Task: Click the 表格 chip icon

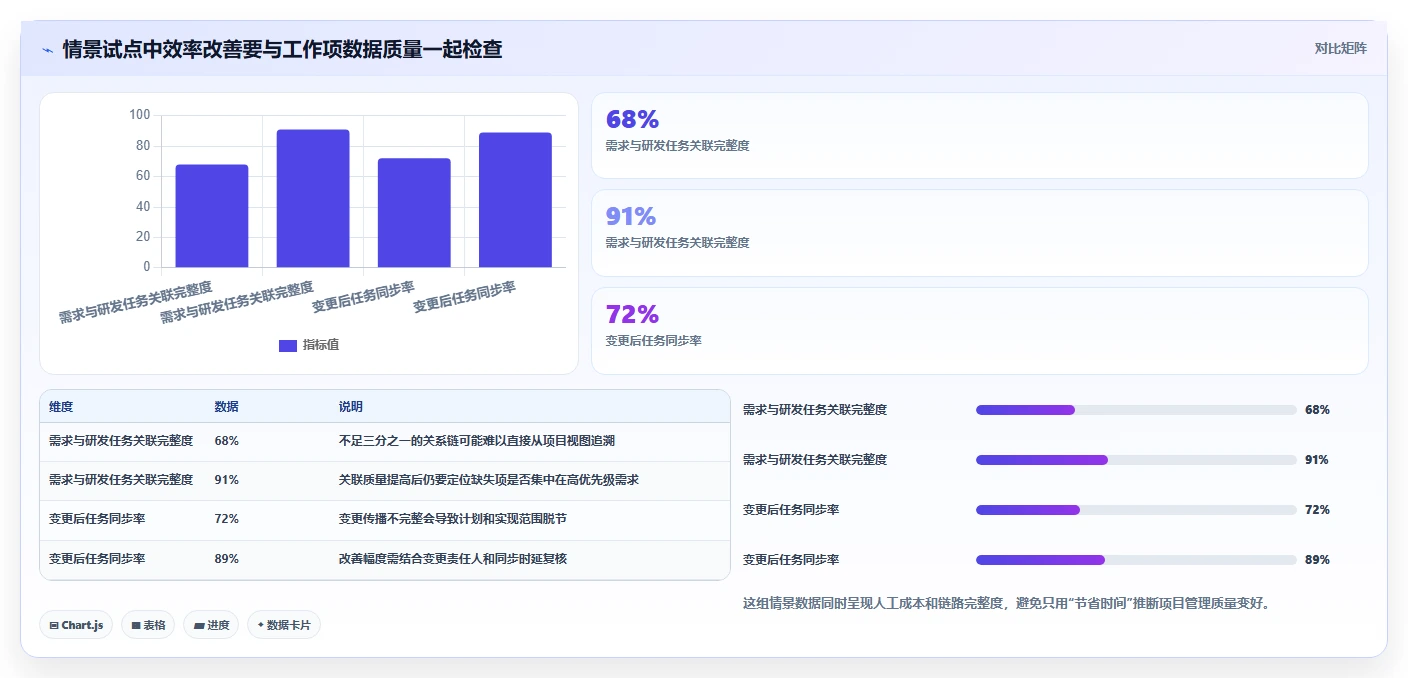Action: click(136, 625)
